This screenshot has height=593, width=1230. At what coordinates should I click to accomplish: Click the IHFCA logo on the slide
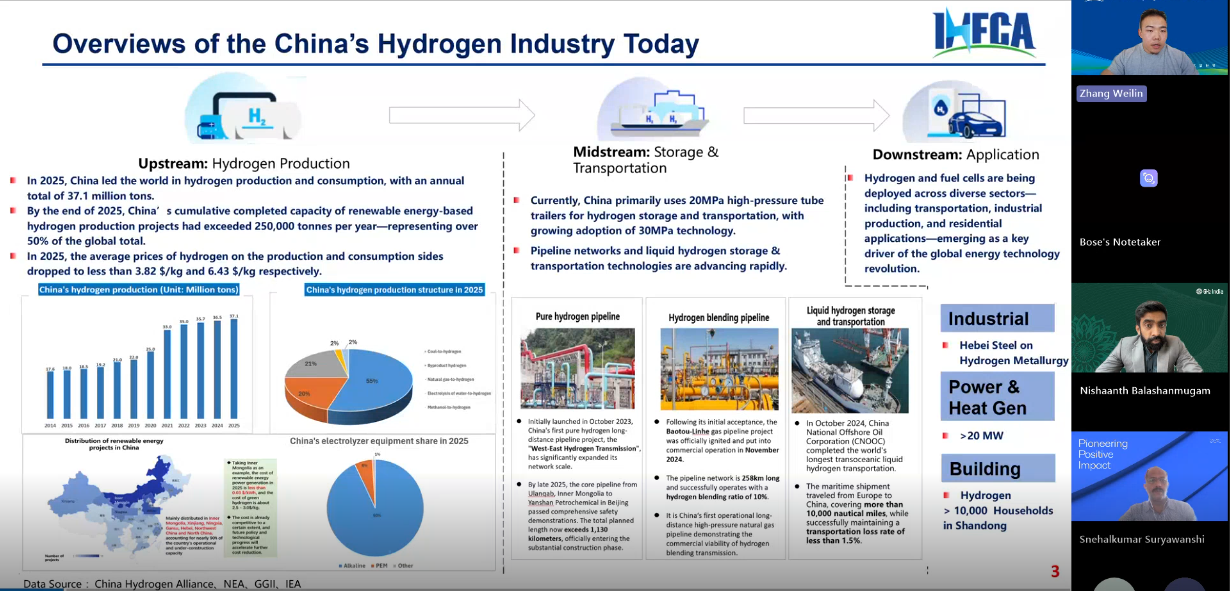(x=984, y=33)
